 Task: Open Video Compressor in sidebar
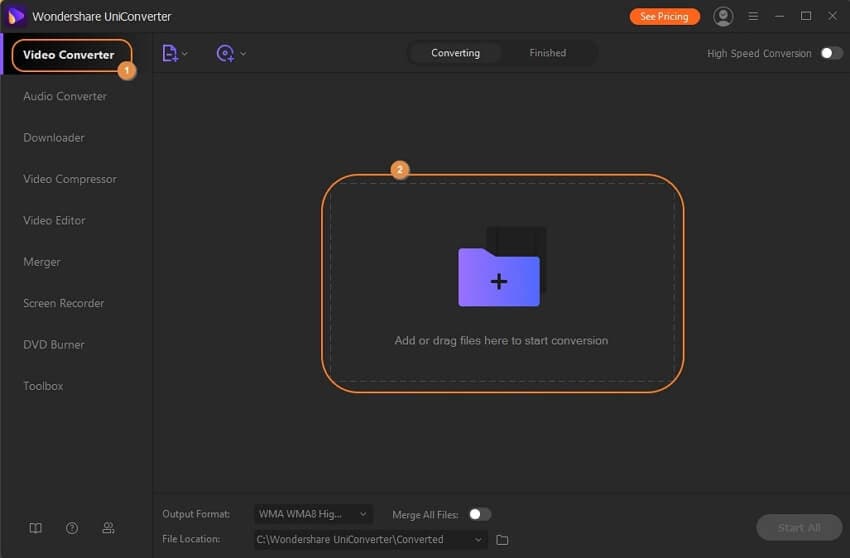pos(69,179)
